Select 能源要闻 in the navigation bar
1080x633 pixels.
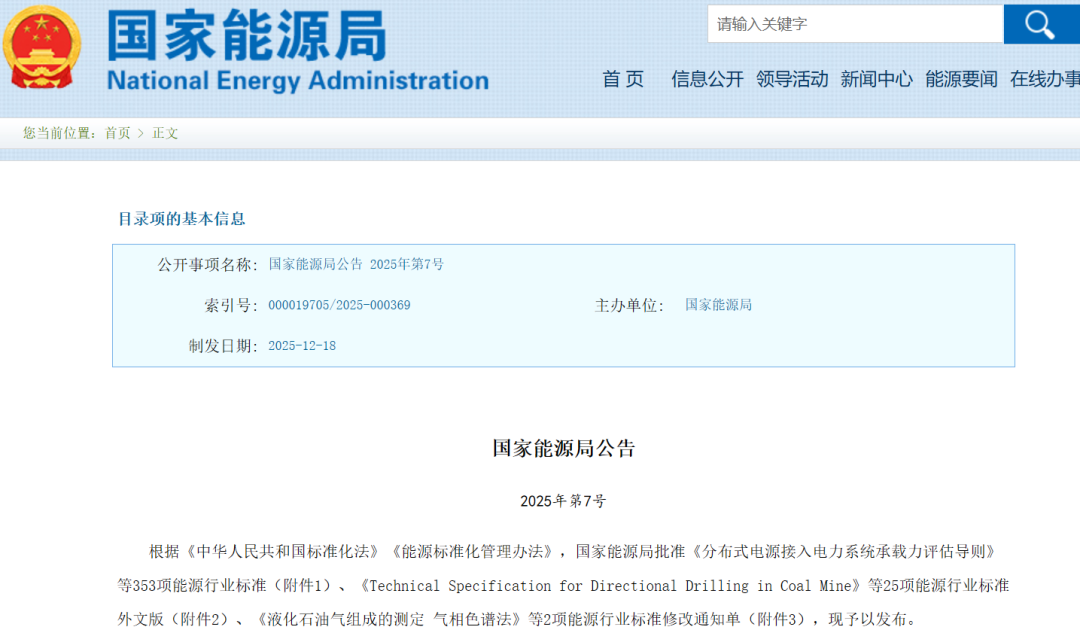tap(961, 79)
